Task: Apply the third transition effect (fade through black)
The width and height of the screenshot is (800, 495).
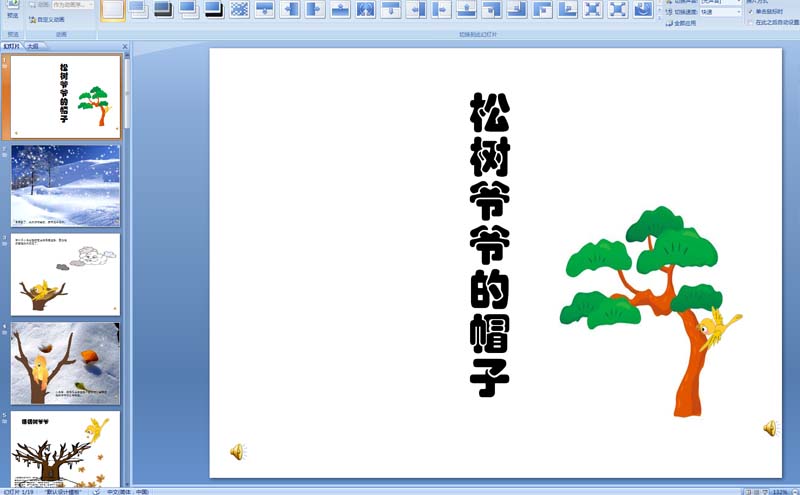Action: pyautogui.click(x=163, y=9)
